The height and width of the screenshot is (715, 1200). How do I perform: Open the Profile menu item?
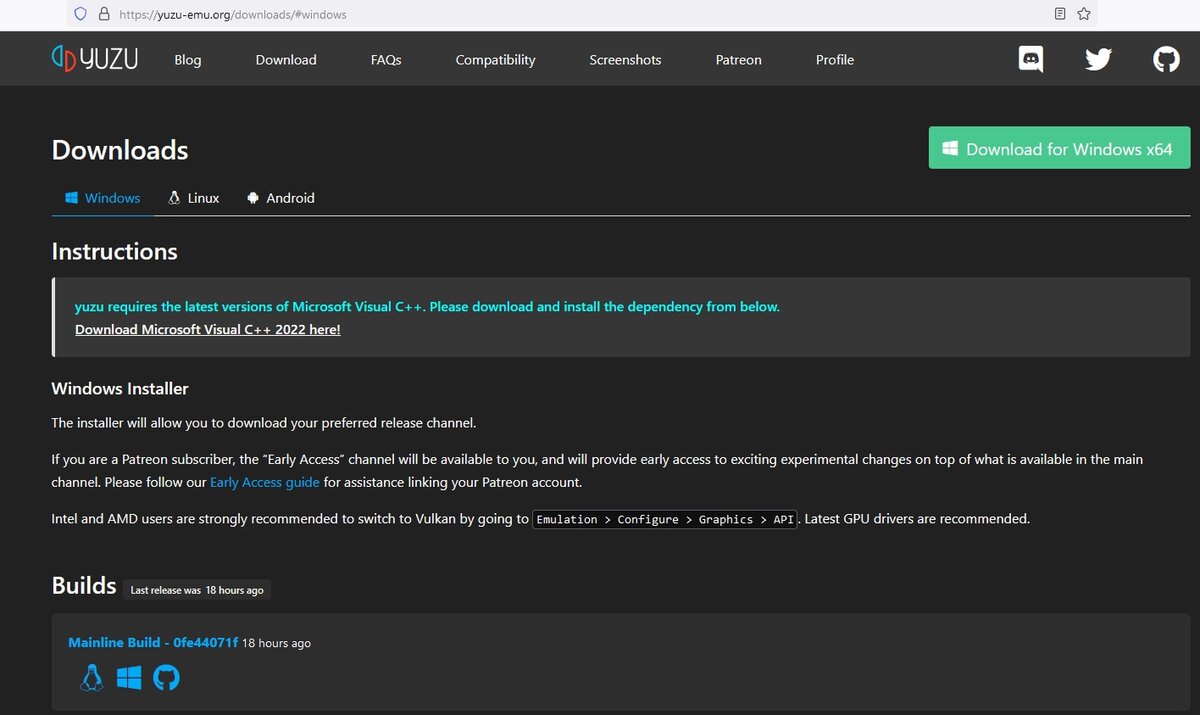click(x=835, y=60)
